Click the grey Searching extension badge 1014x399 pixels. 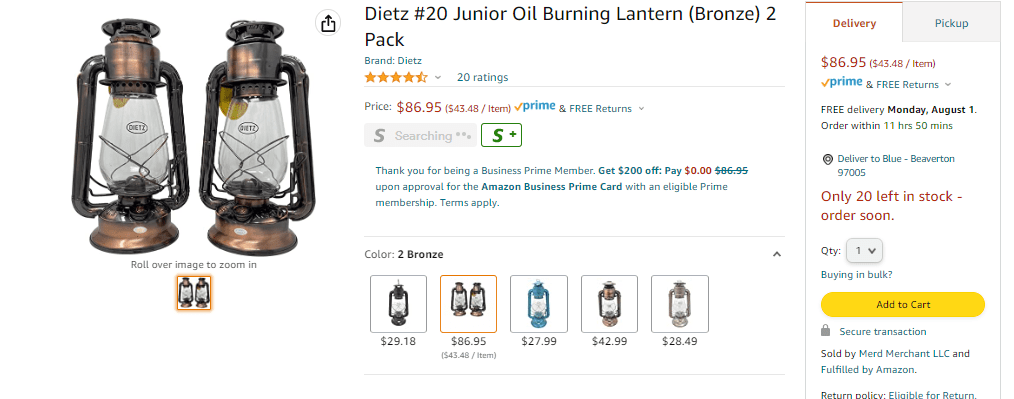tap(420, 135)
